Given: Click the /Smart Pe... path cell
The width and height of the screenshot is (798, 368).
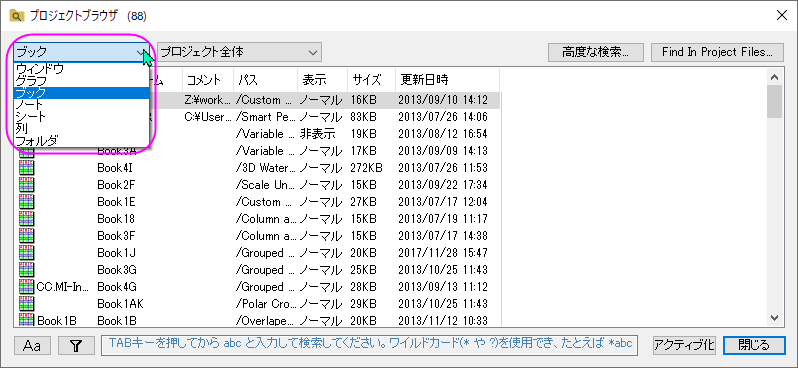Looking at the screenshot, I should tap(265, 117).
